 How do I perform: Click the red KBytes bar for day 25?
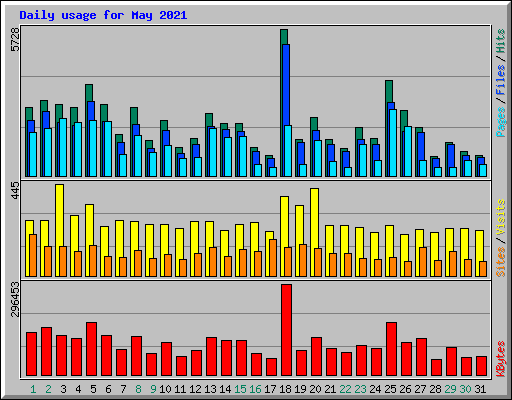click(391, 349)
